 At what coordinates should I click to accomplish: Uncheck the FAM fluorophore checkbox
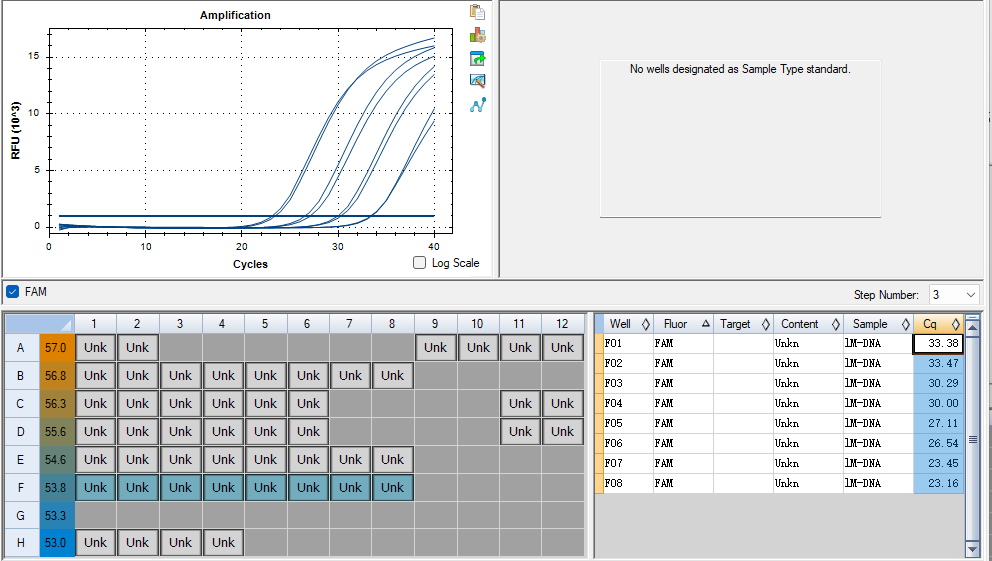point(12,292)
